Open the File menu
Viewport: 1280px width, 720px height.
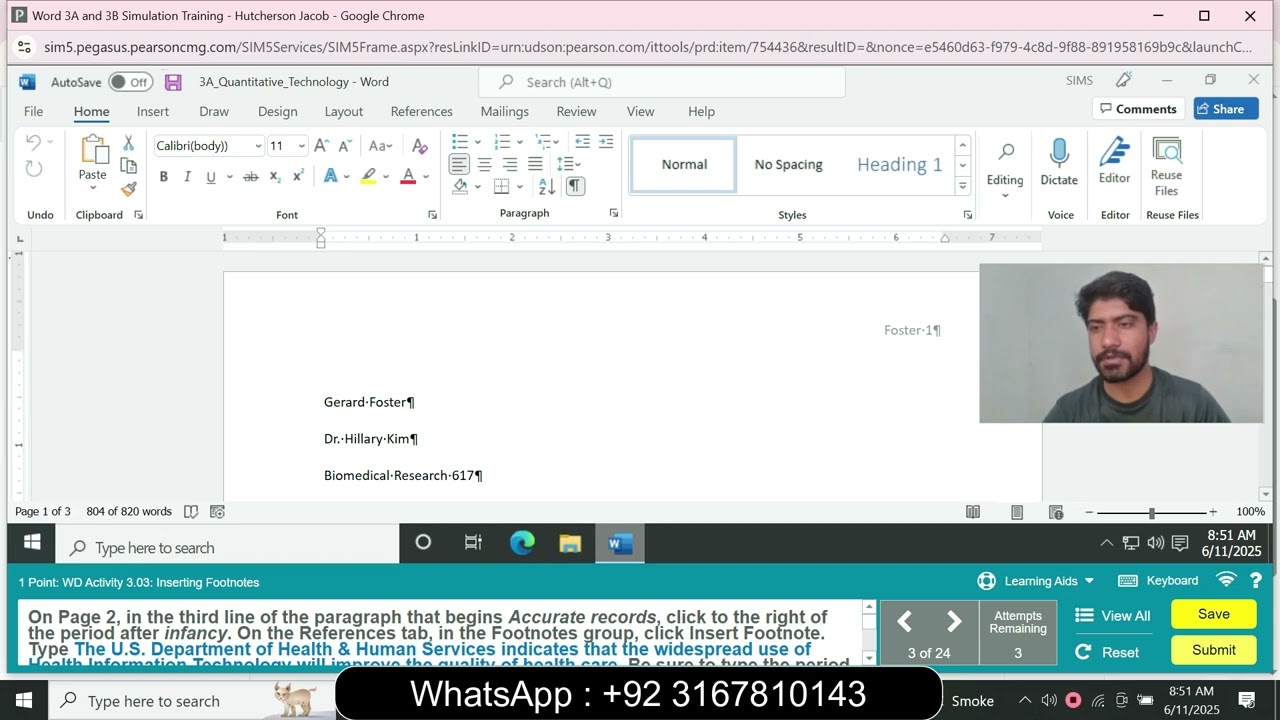(33, 111)
